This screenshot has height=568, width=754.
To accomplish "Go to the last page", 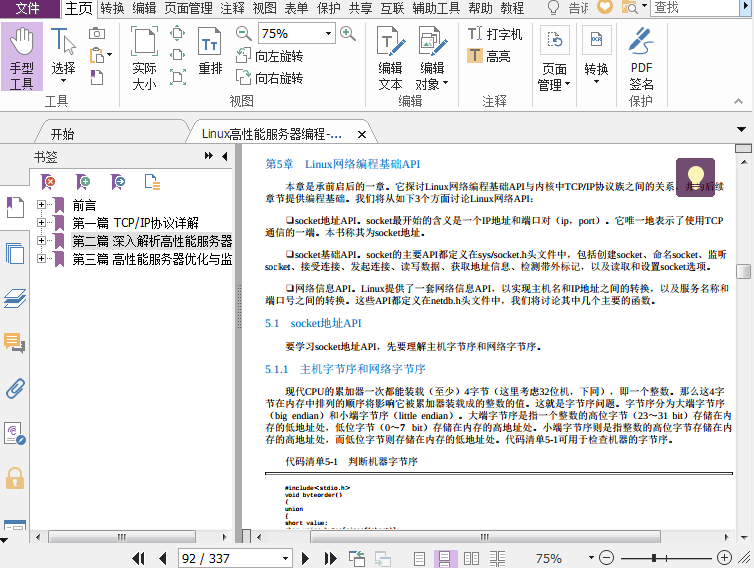I will [x=330, y=558].
